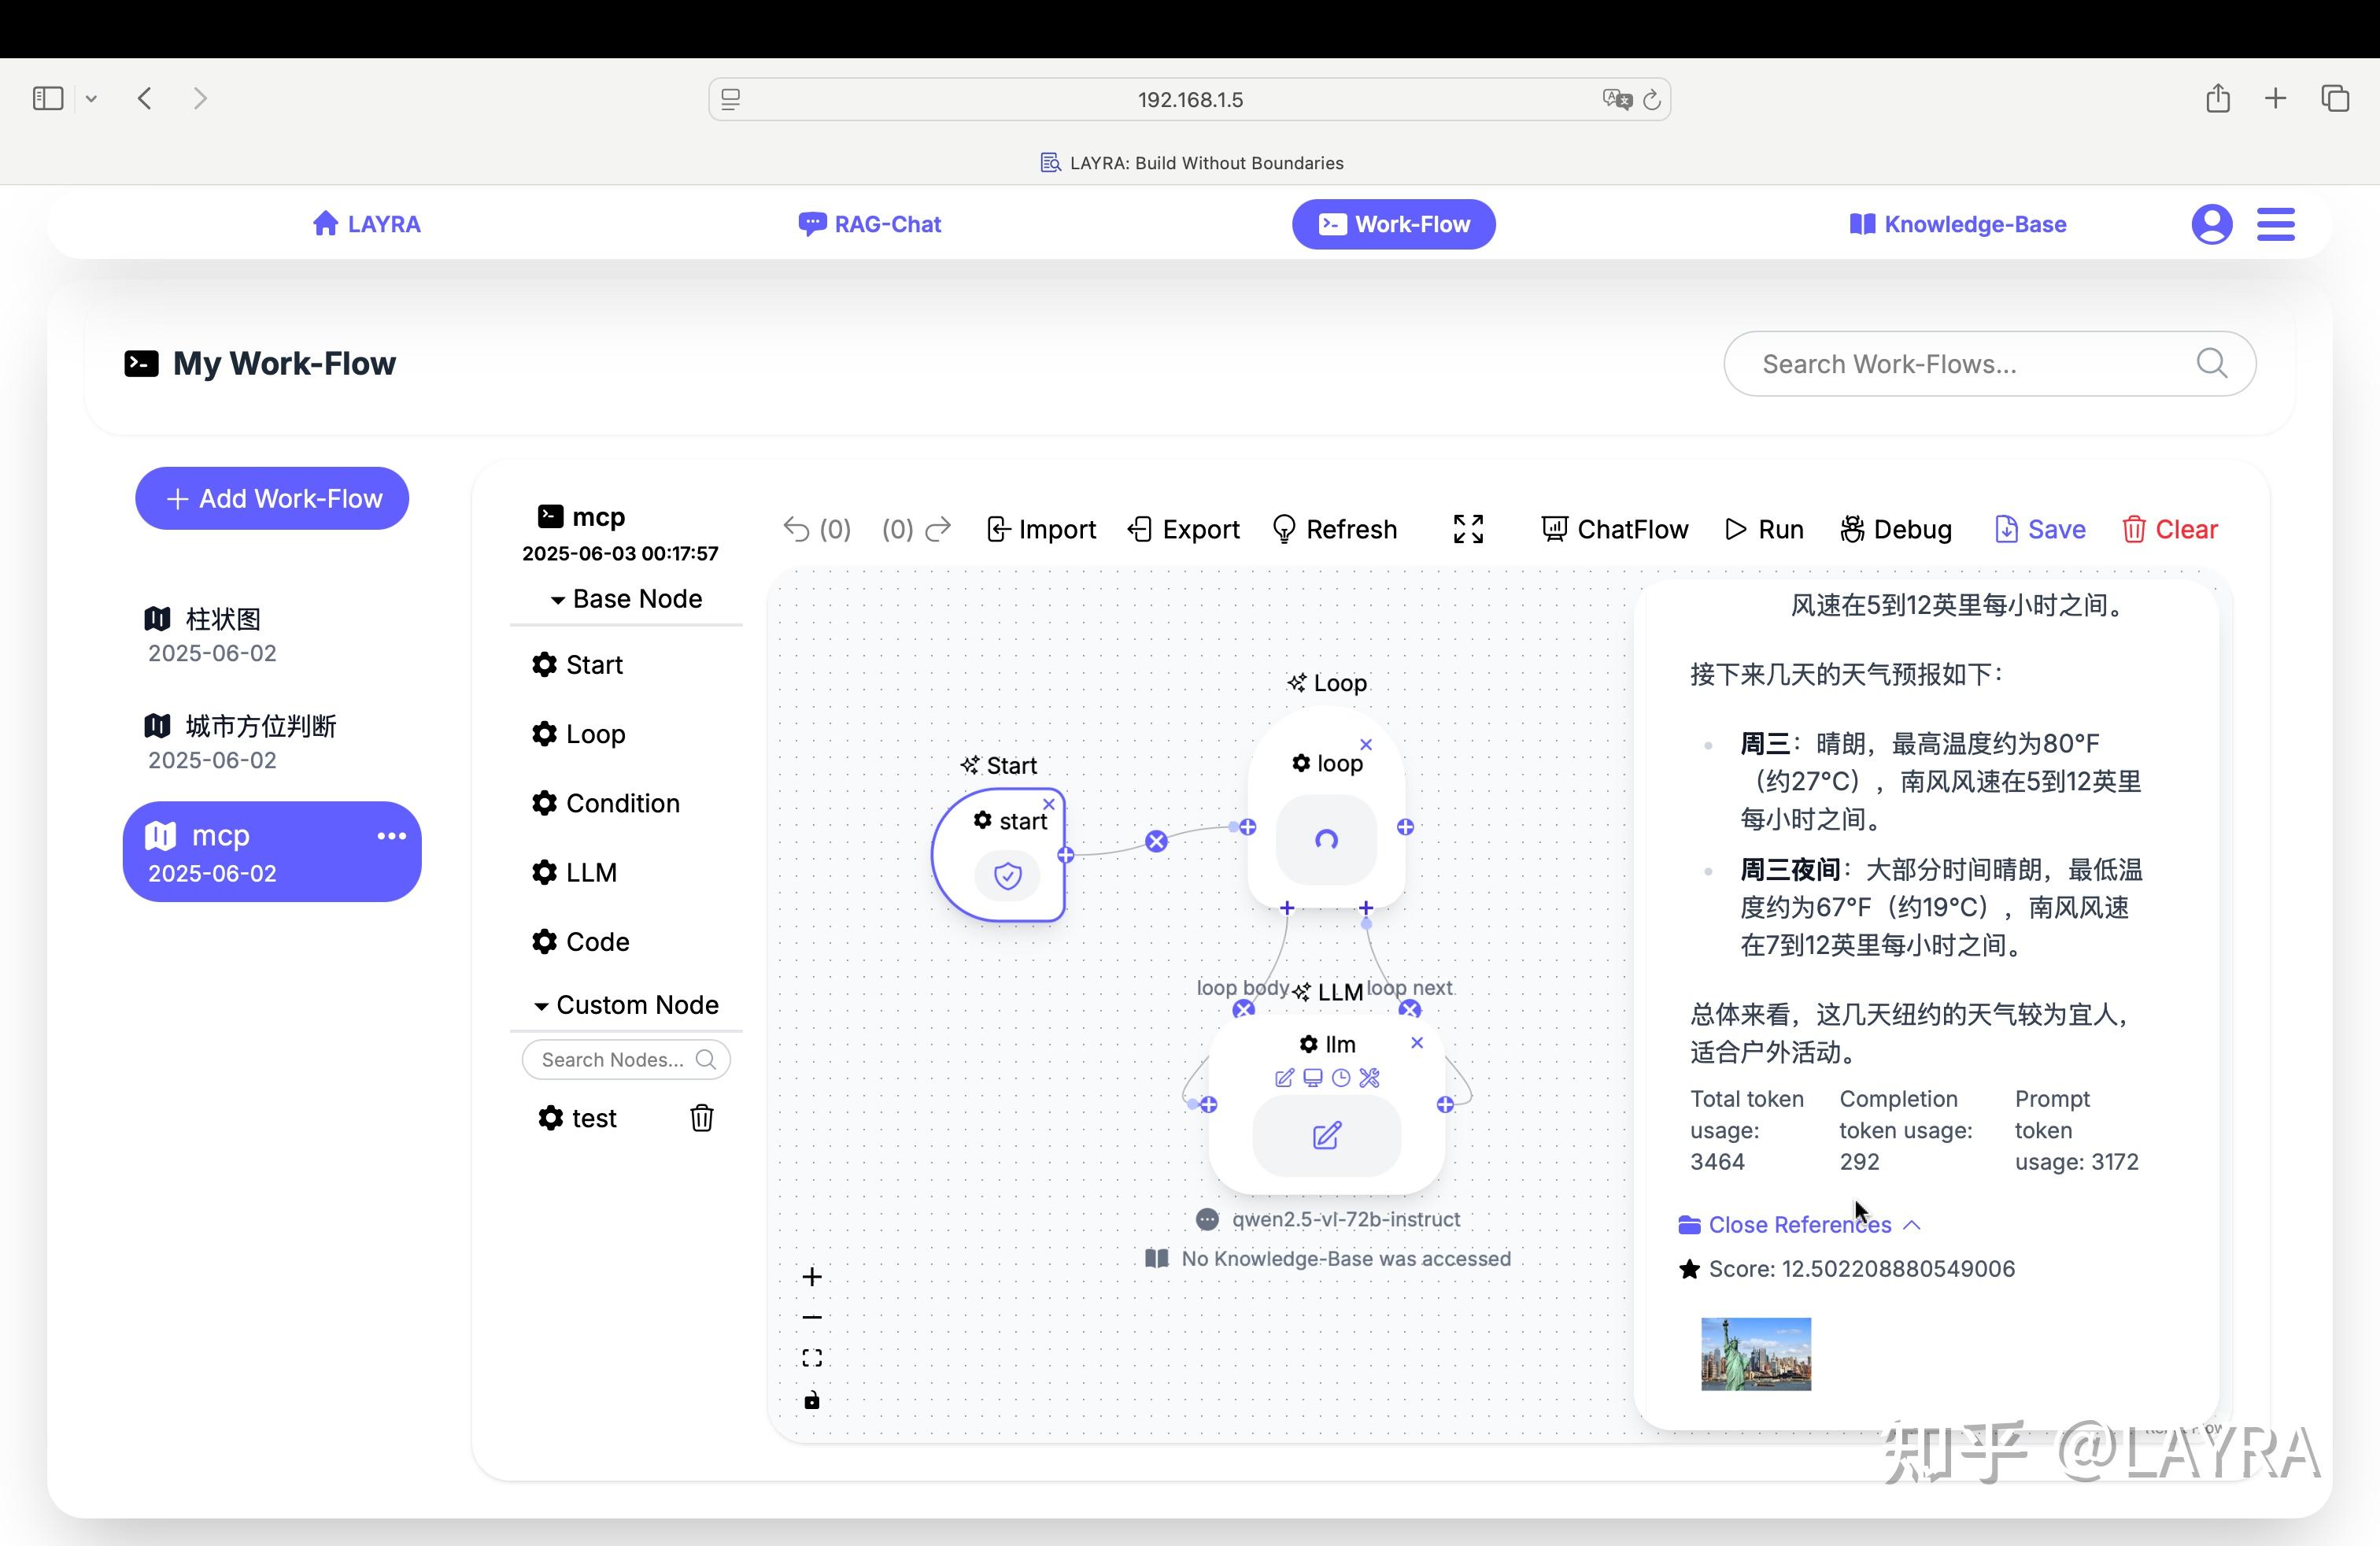
Task: Click the browser sidebar toggle icon
Action: pos(48,98)
